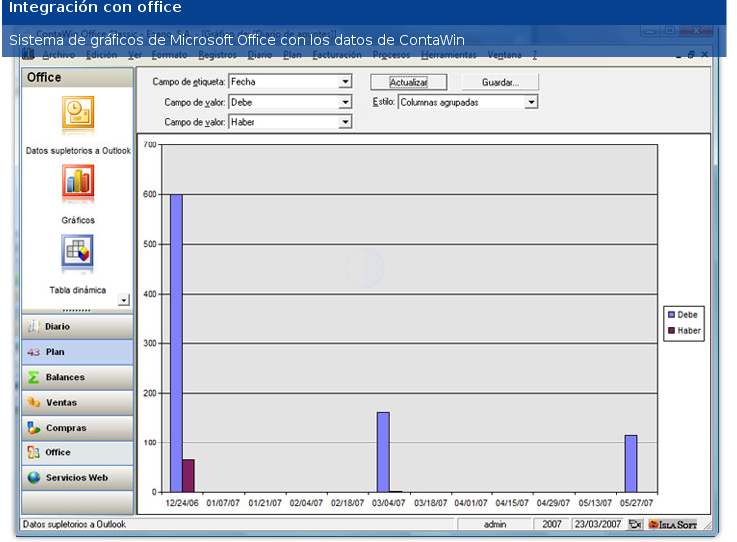737x542 pixels.
Task: Click the Balances sigma icon
Action: tap(33, 377)
